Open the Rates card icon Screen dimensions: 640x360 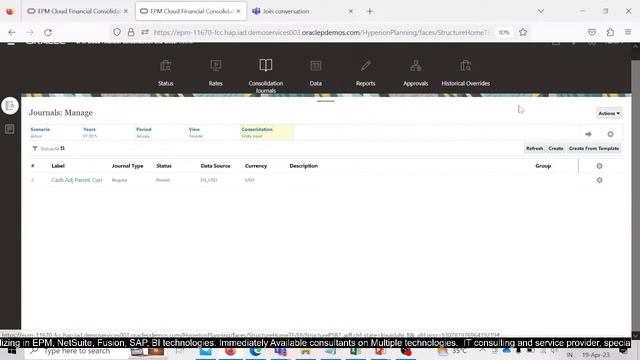point(216,66)
